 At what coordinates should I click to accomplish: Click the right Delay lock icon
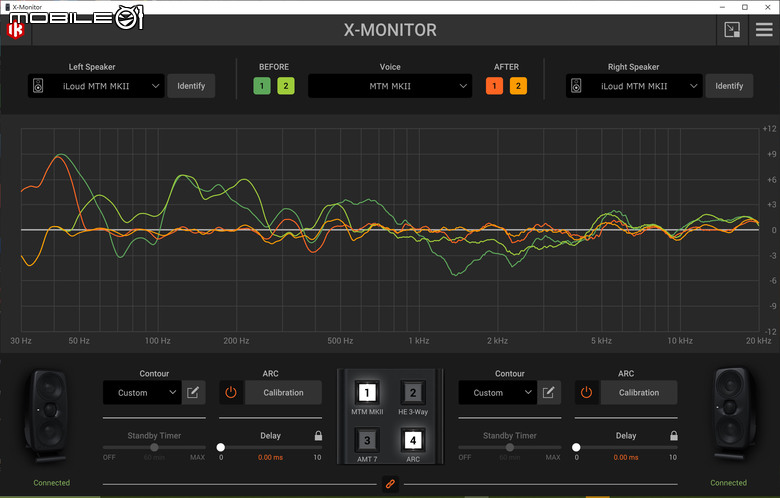pos(674,436)
